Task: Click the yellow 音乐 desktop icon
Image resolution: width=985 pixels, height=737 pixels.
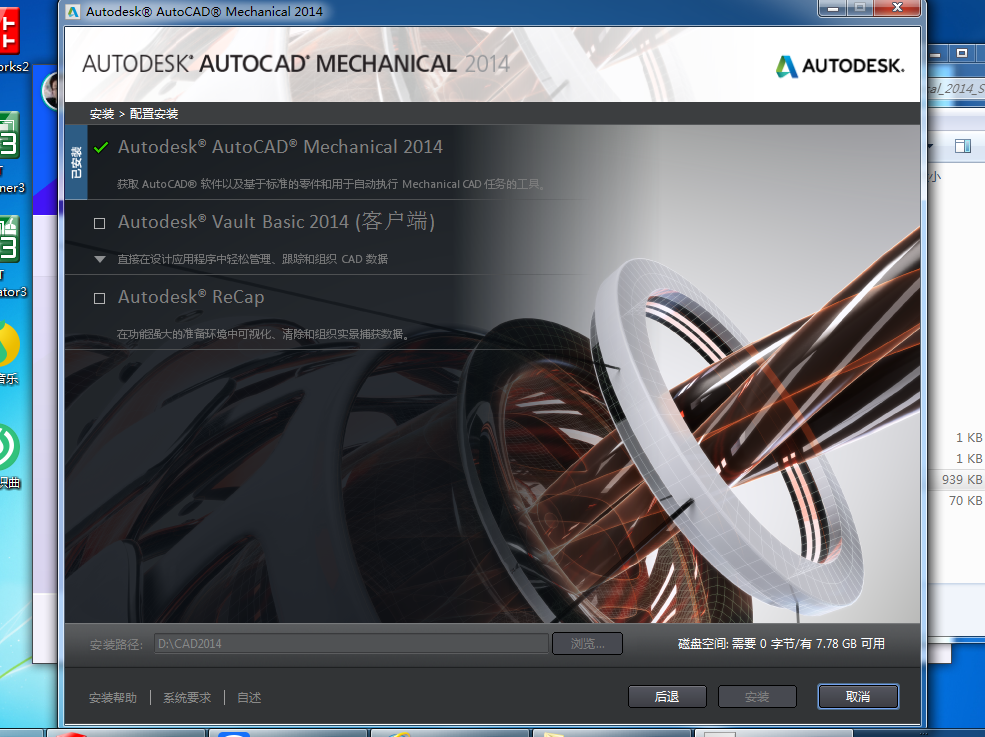Action: coord(9,343)
